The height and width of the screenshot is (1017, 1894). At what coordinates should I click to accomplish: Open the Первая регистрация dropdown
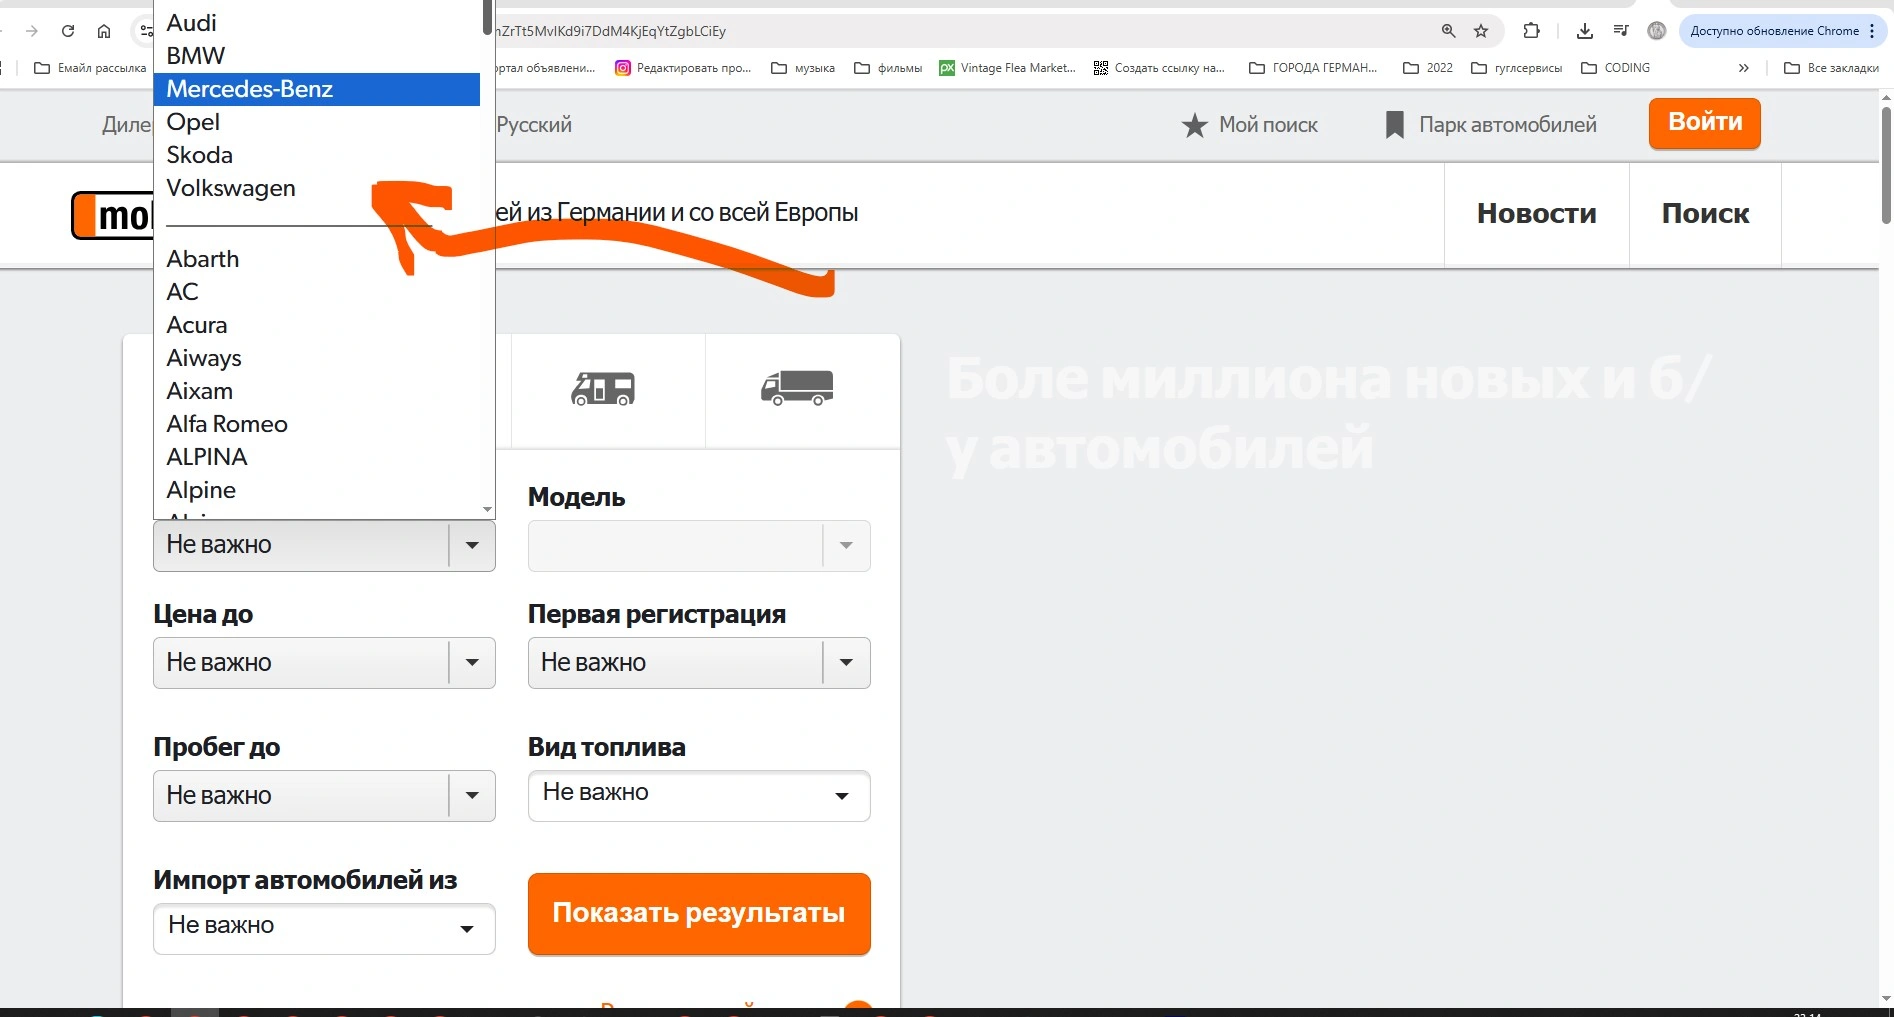(x=698, y=663)
